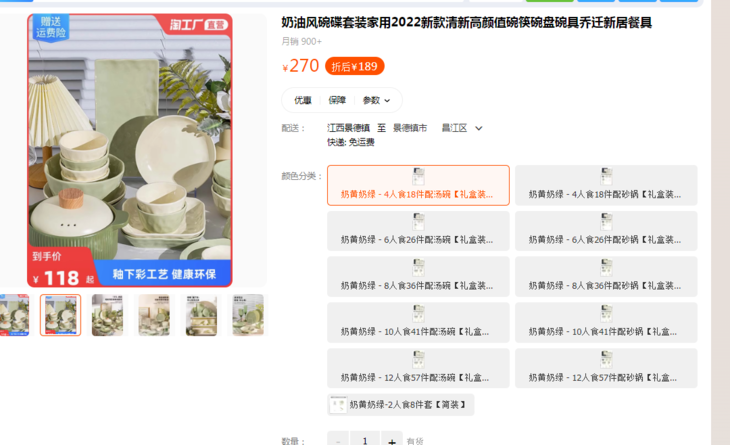Click the 快递: 免运费 shipping text

coord(351,142)
